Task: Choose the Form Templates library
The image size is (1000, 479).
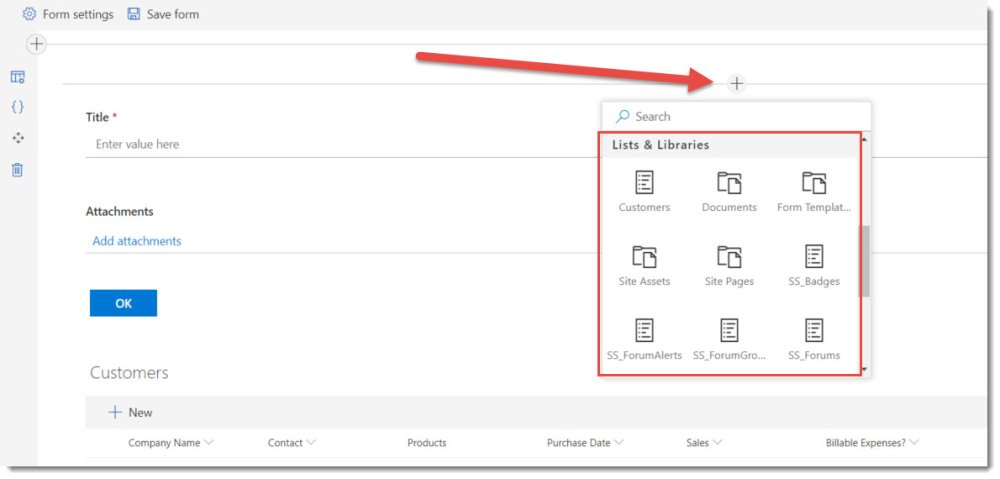Action: coord(814,184)
